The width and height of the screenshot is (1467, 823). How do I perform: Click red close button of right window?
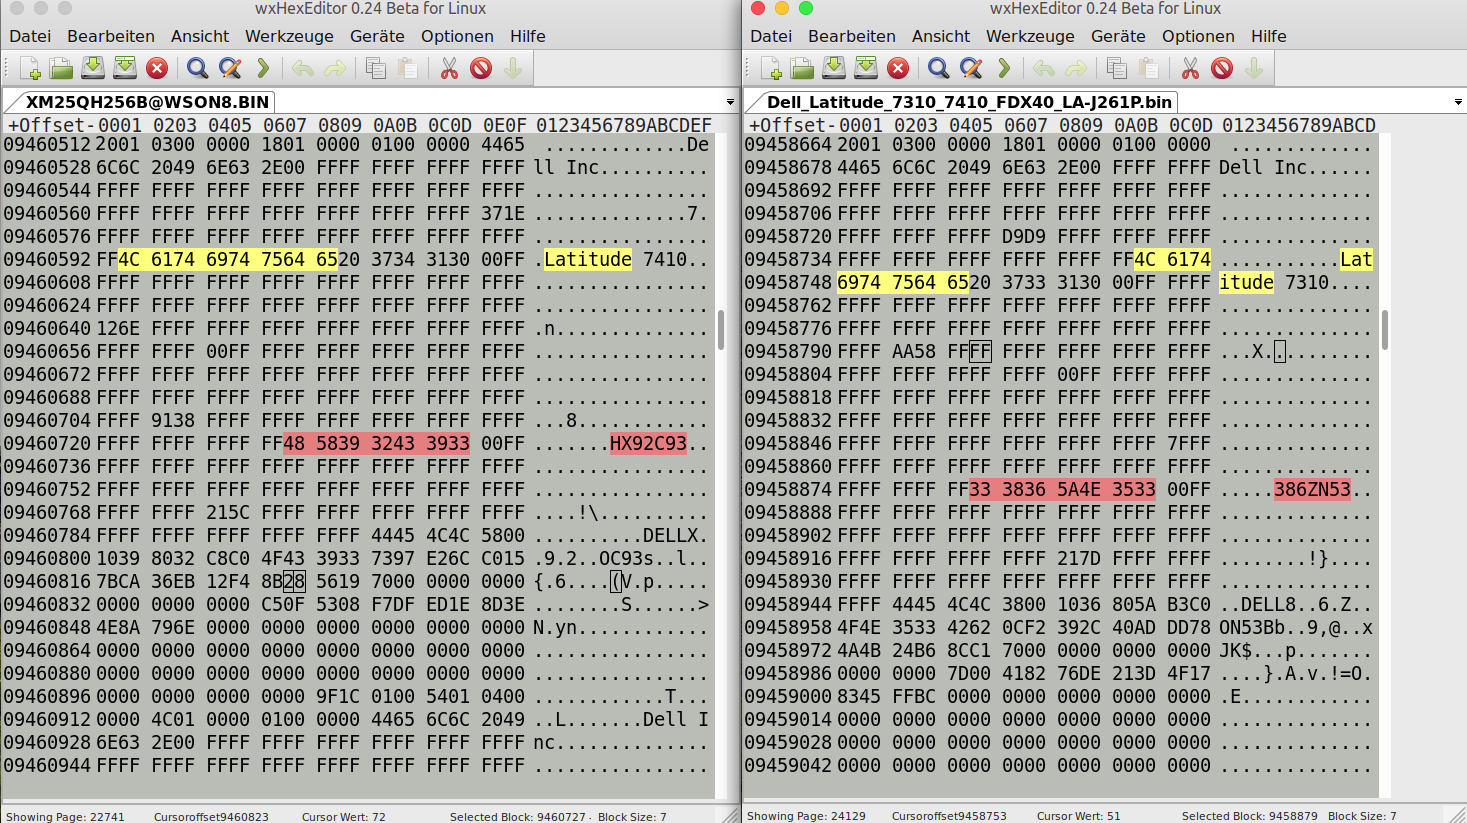coord(758,8)
